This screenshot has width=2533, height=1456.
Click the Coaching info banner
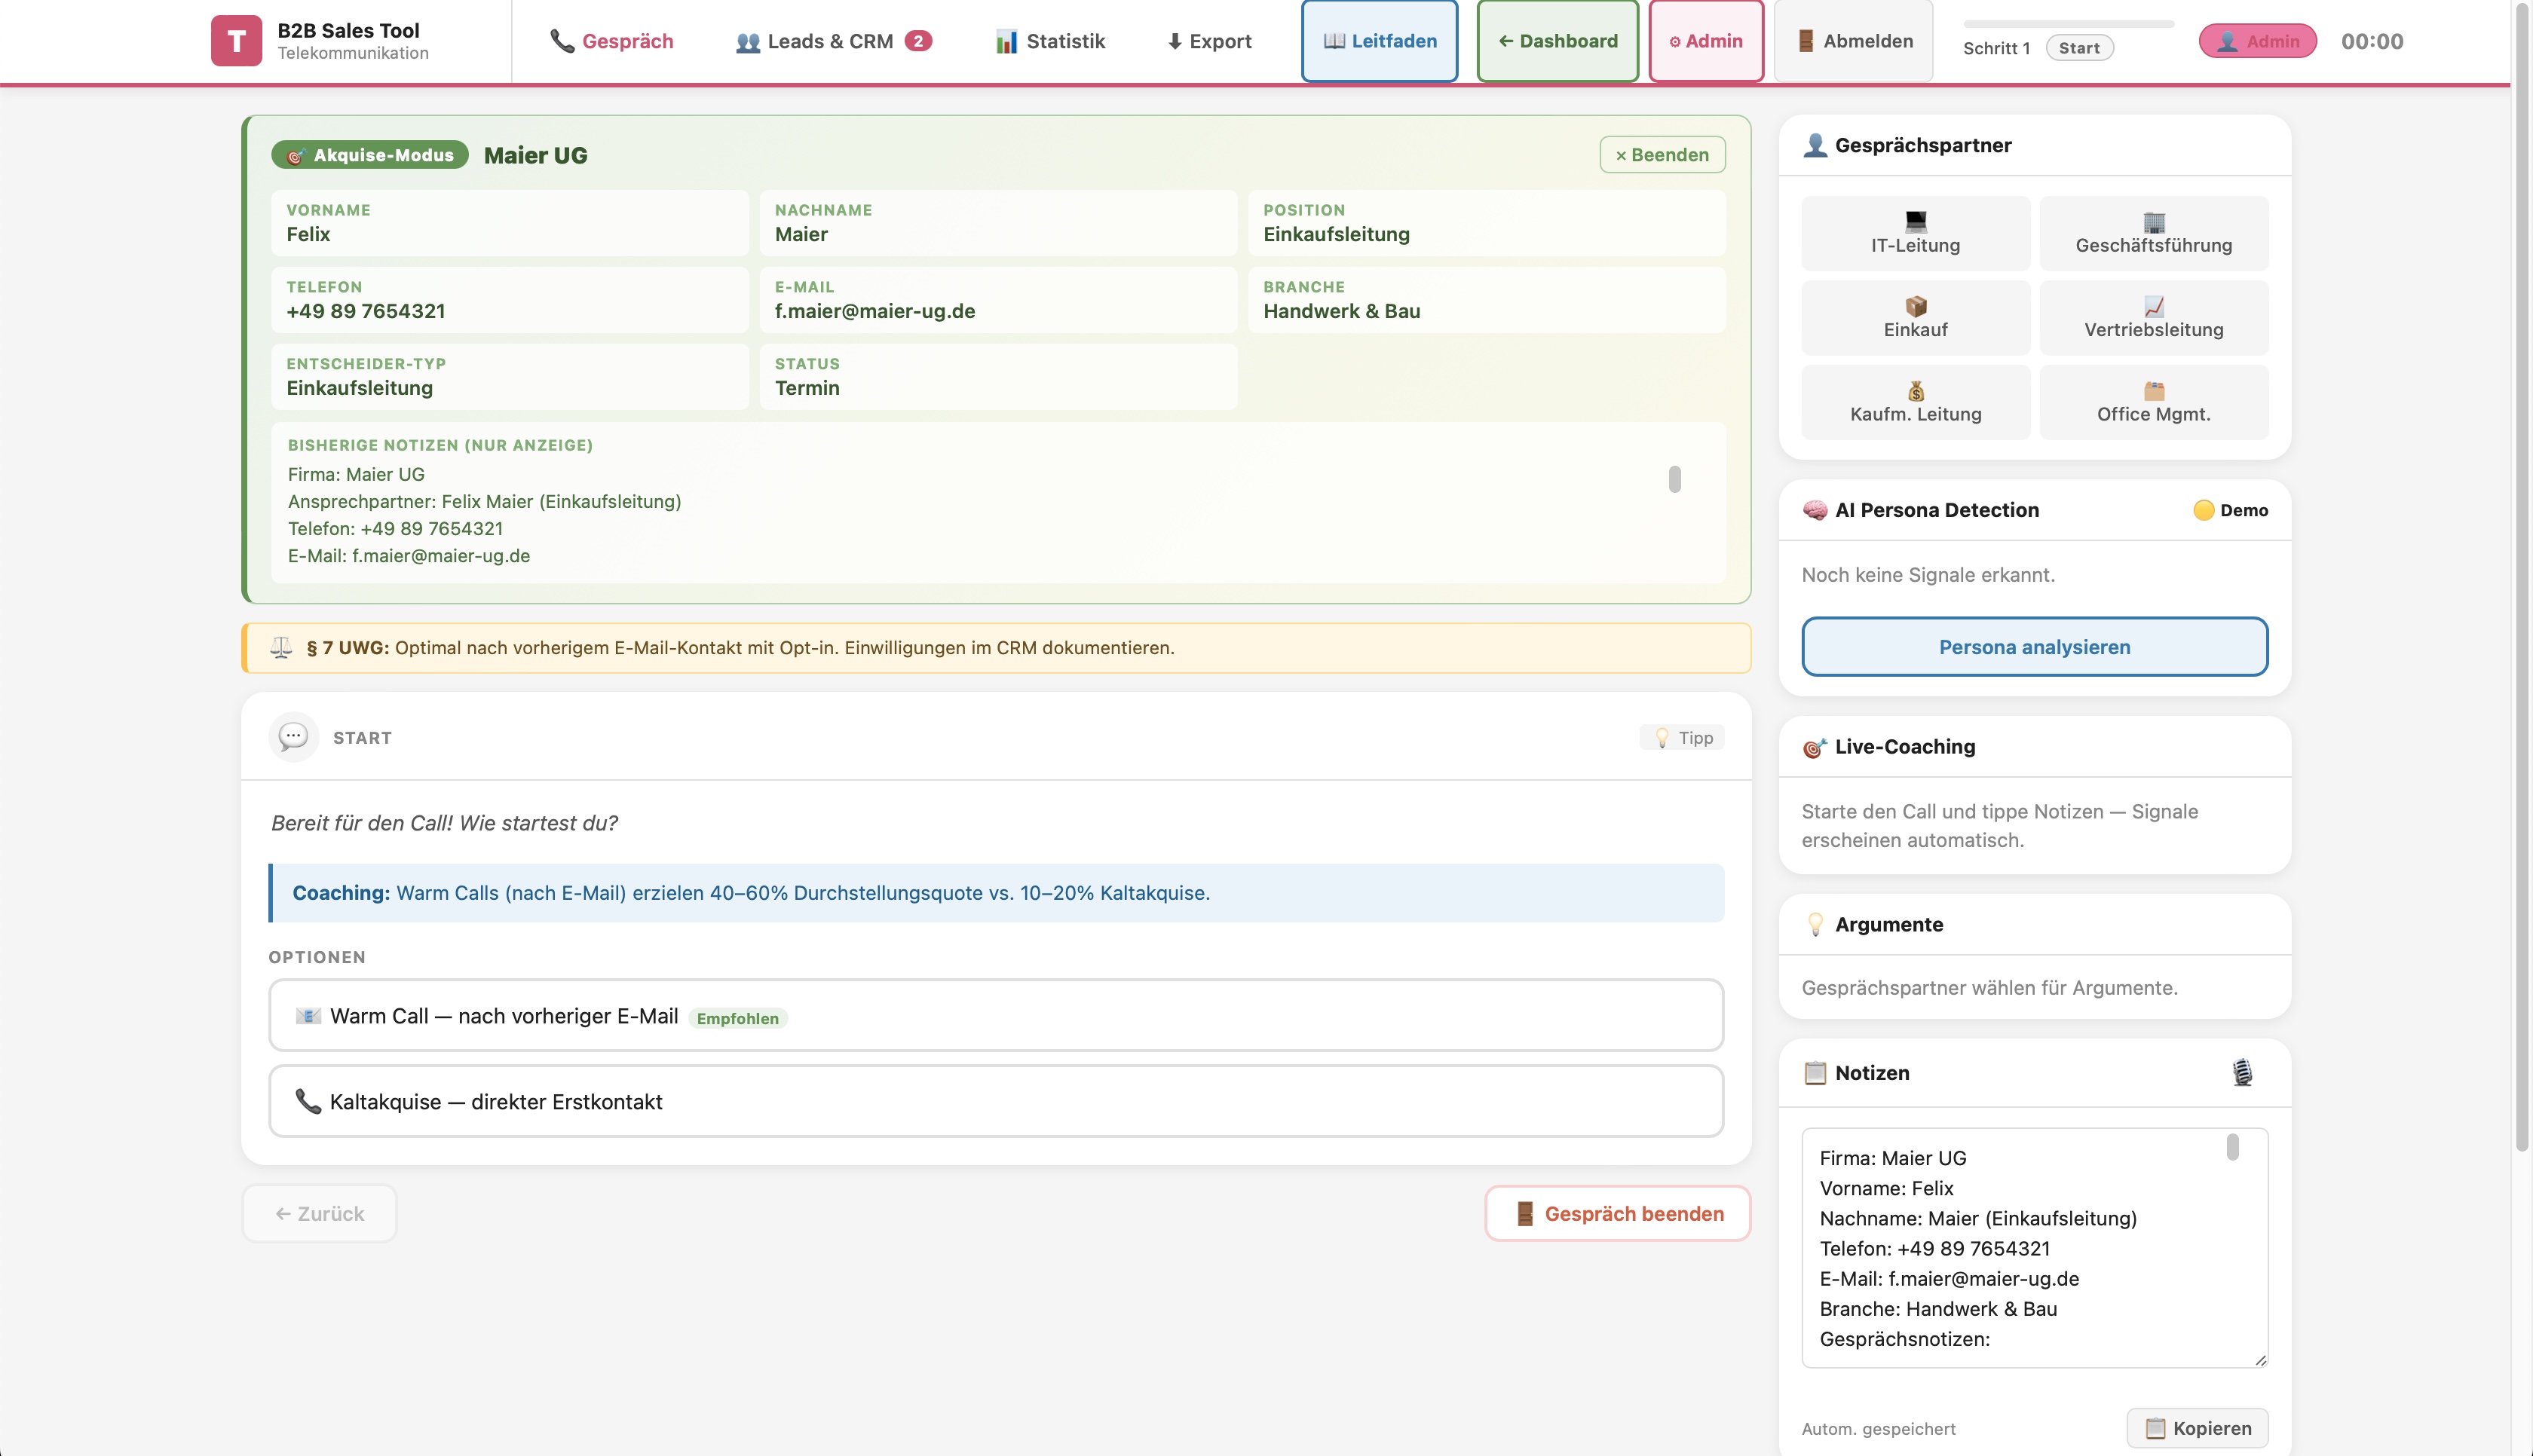coord(996,893)
